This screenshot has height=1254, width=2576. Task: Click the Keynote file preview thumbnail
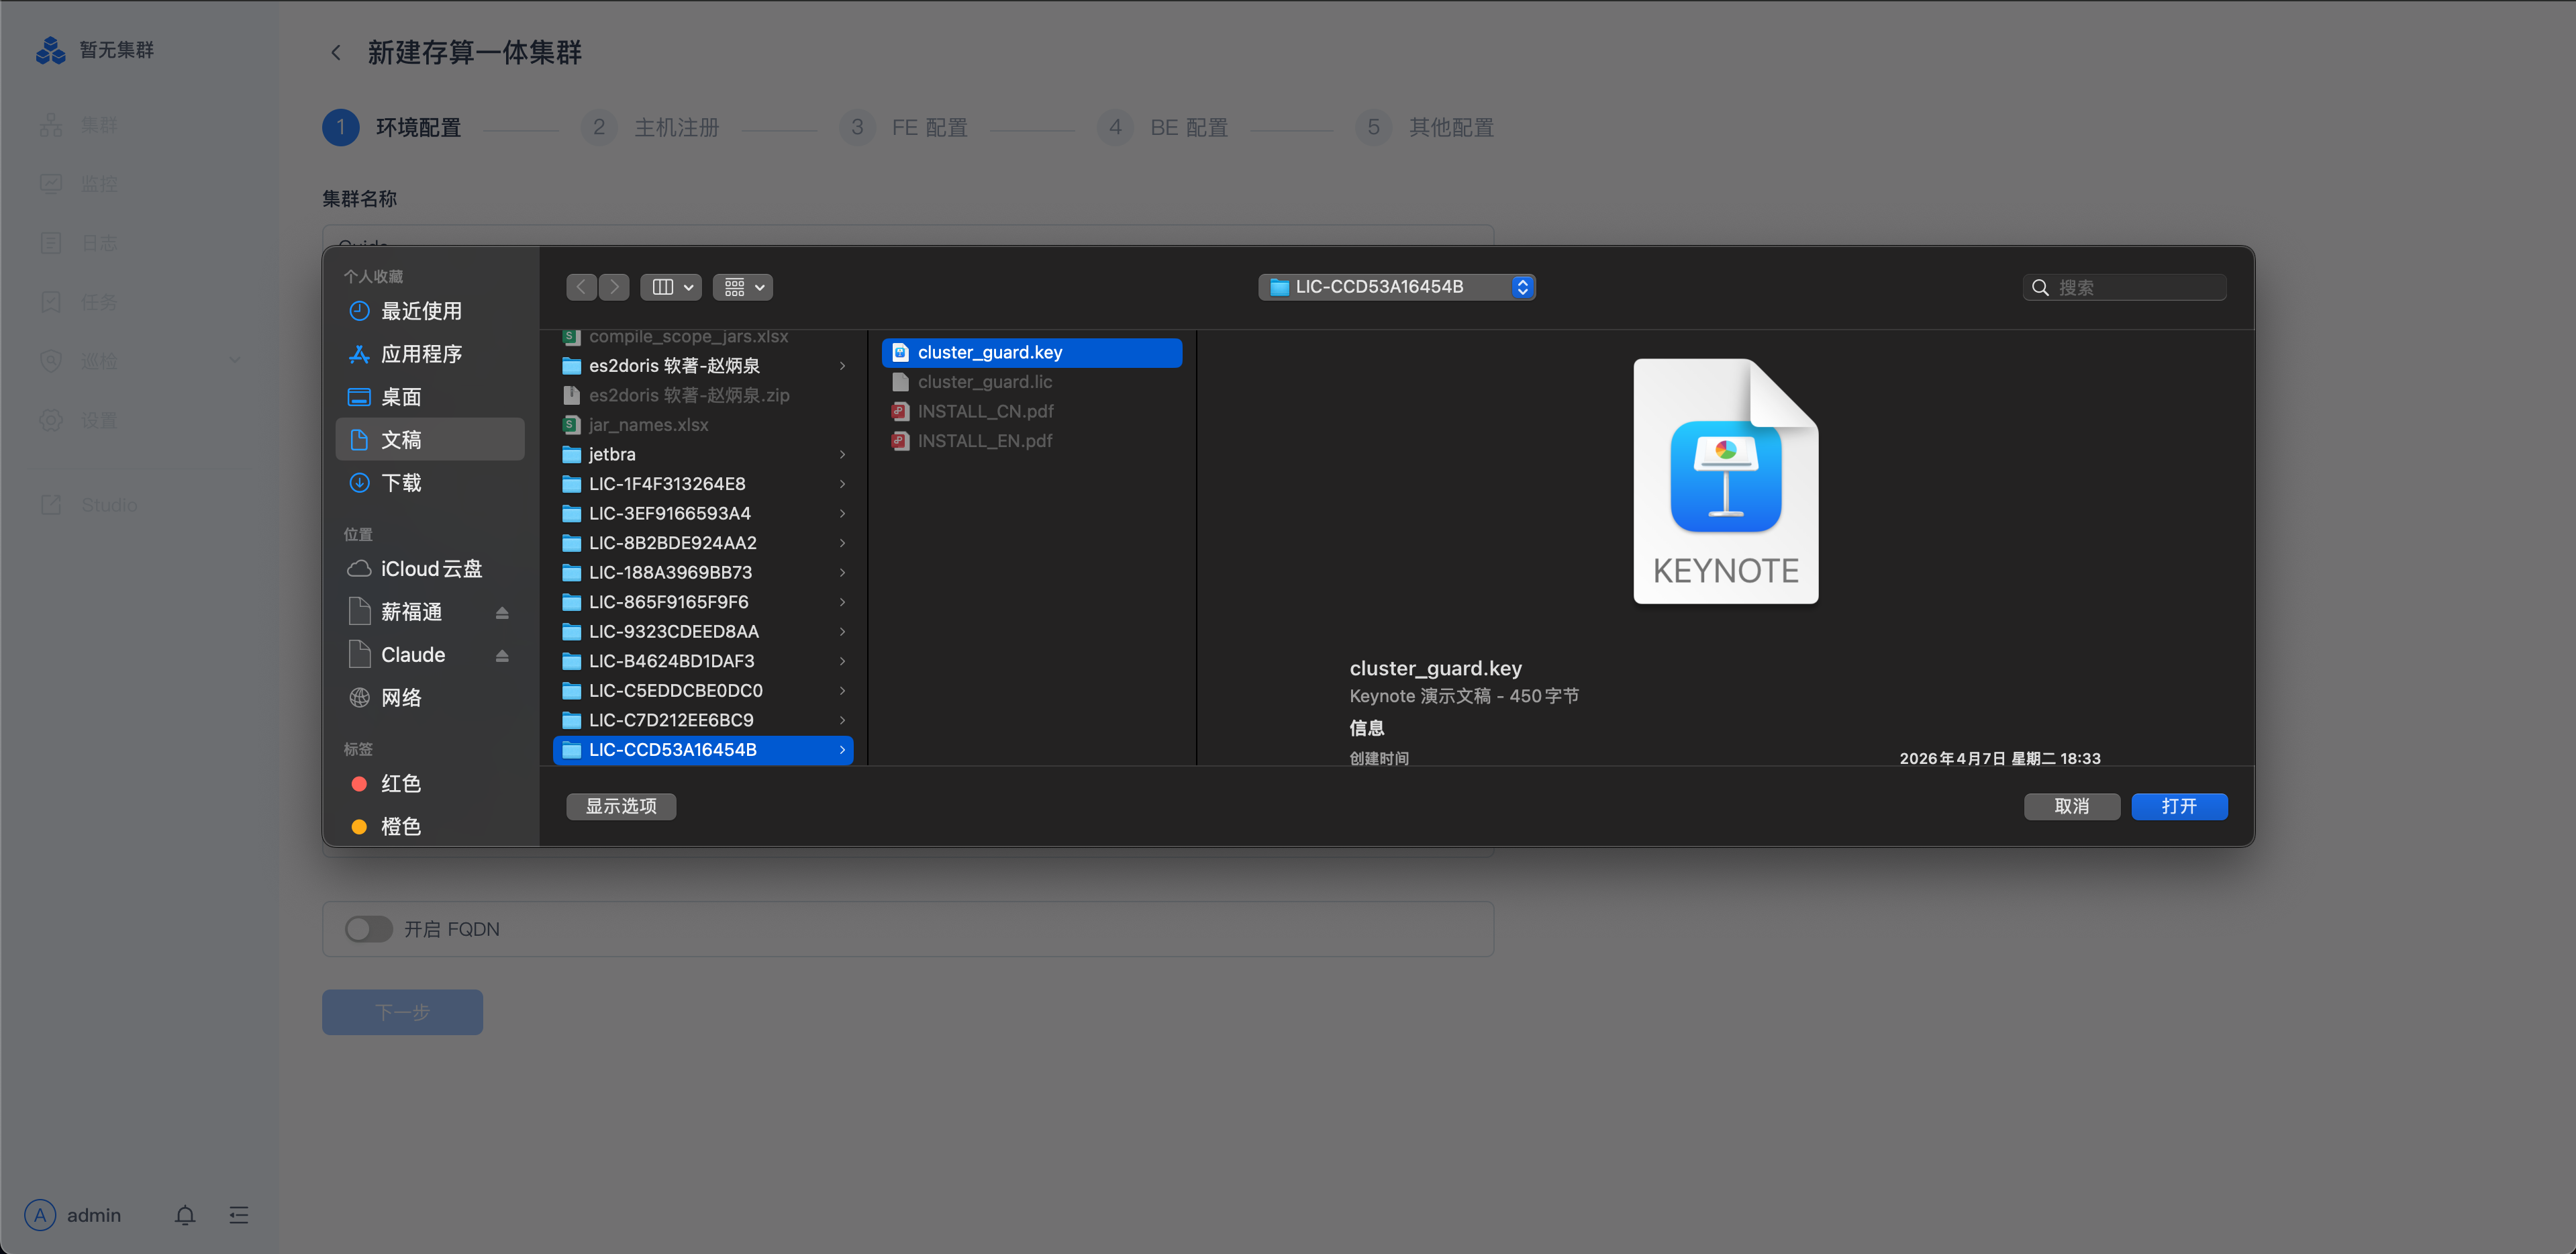point(1726,481)
